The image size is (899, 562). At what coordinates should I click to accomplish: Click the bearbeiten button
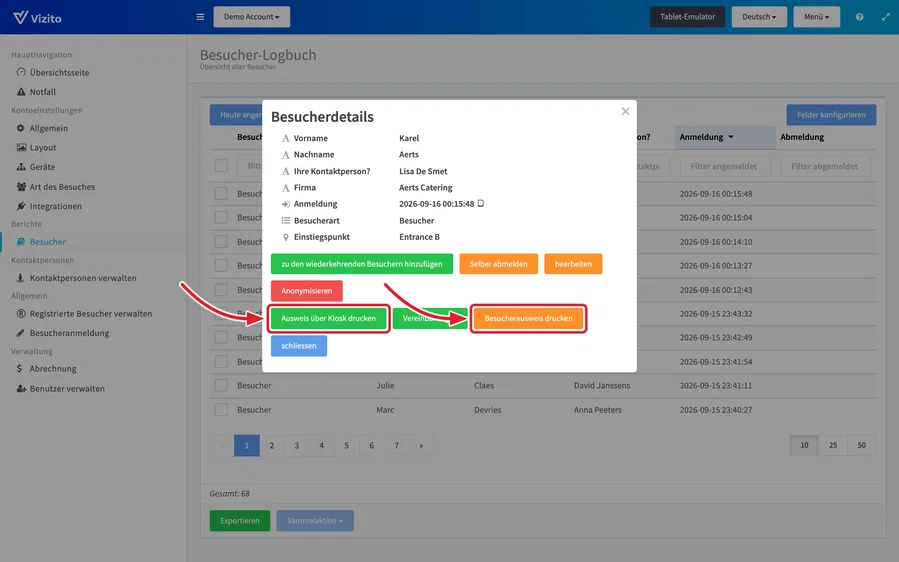point(573,264)
